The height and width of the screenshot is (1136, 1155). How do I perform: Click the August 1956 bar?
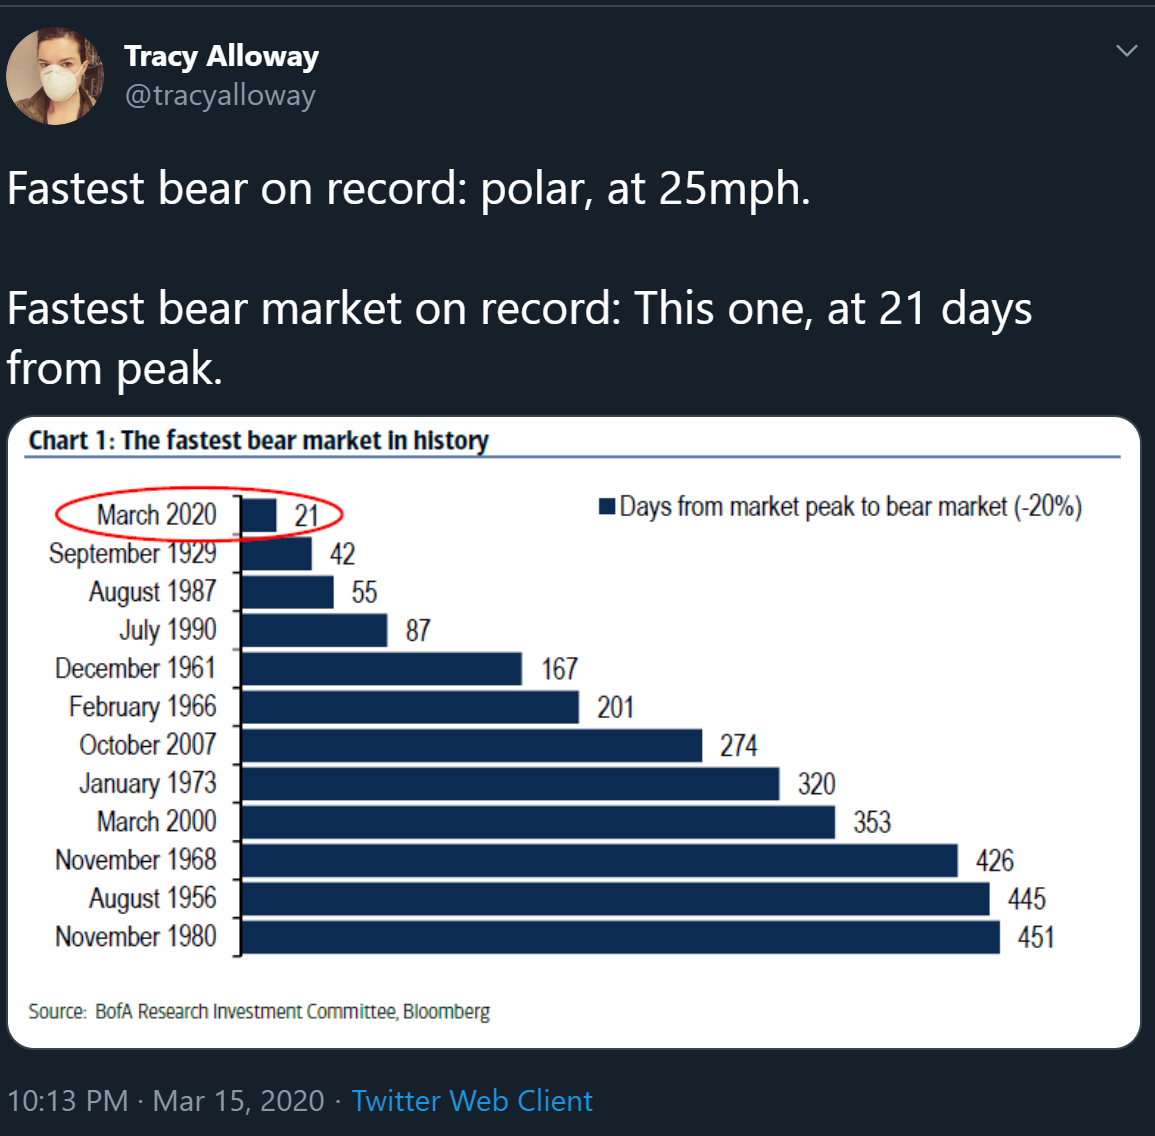(x=615, y=899)
